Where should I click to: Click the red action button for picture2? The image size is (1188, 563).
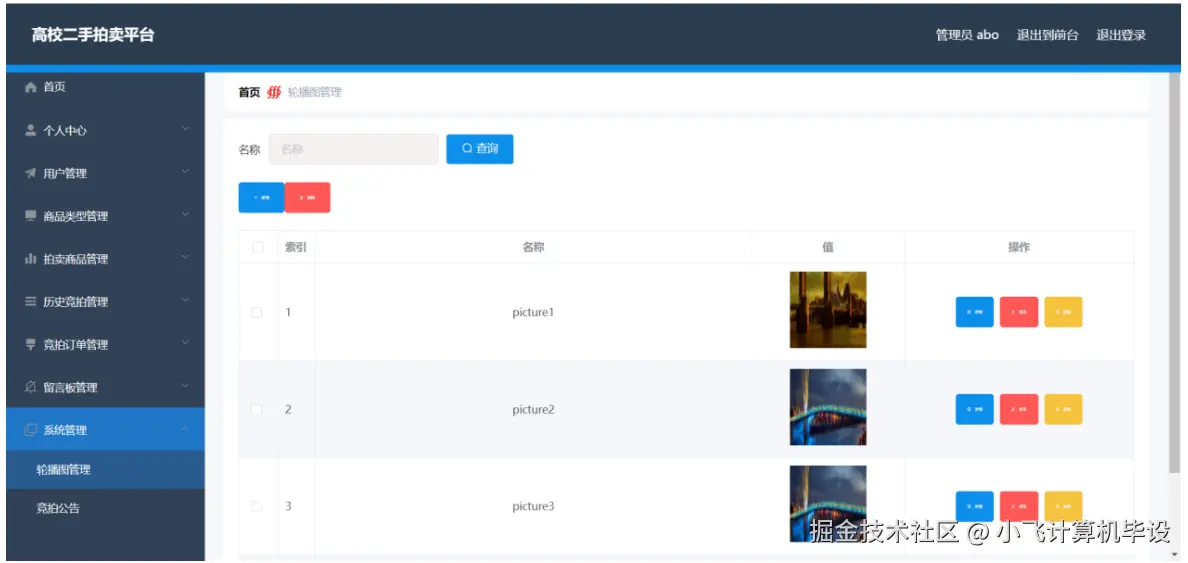[1019, 409]
